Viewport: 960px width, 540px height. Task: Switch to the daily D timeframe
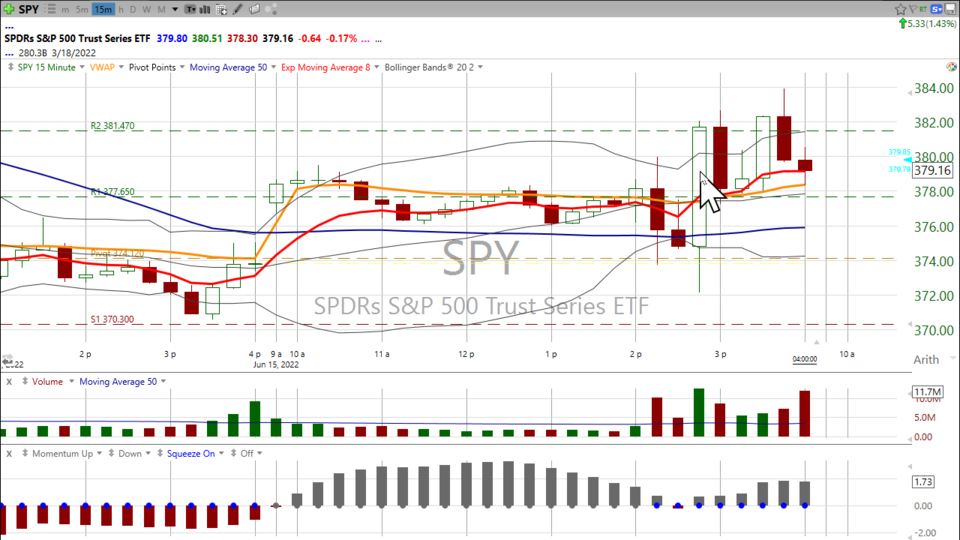132,9
